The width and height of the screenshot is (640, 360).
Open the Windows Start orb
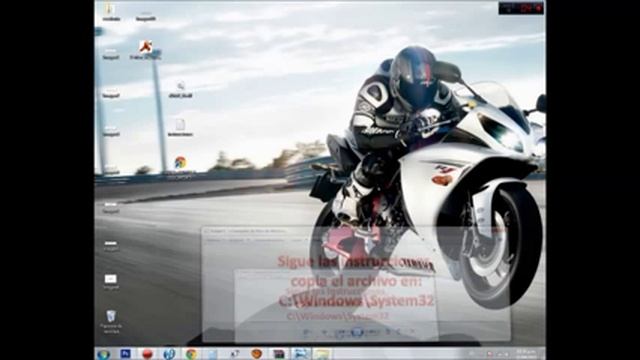click(x=104, y=354)
